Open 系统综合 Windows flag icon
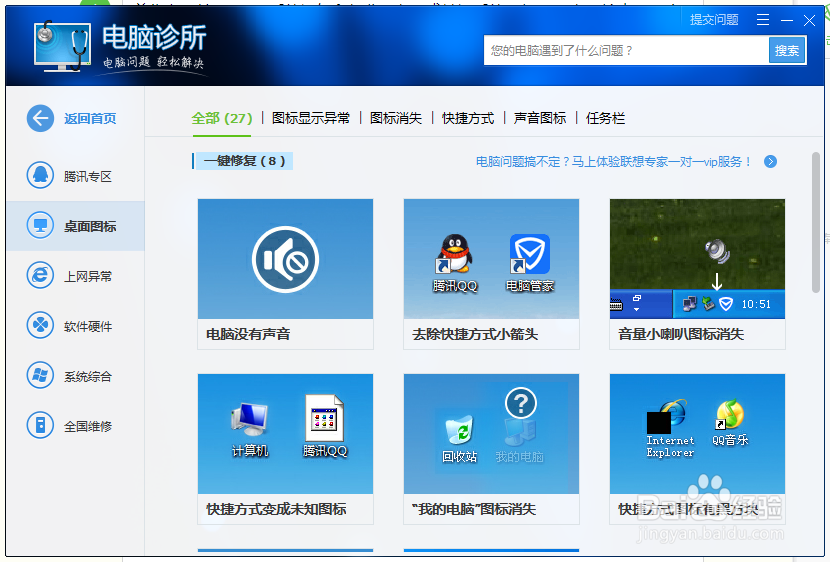The height and width of the screenshot is (562, 830). point(40,375)
